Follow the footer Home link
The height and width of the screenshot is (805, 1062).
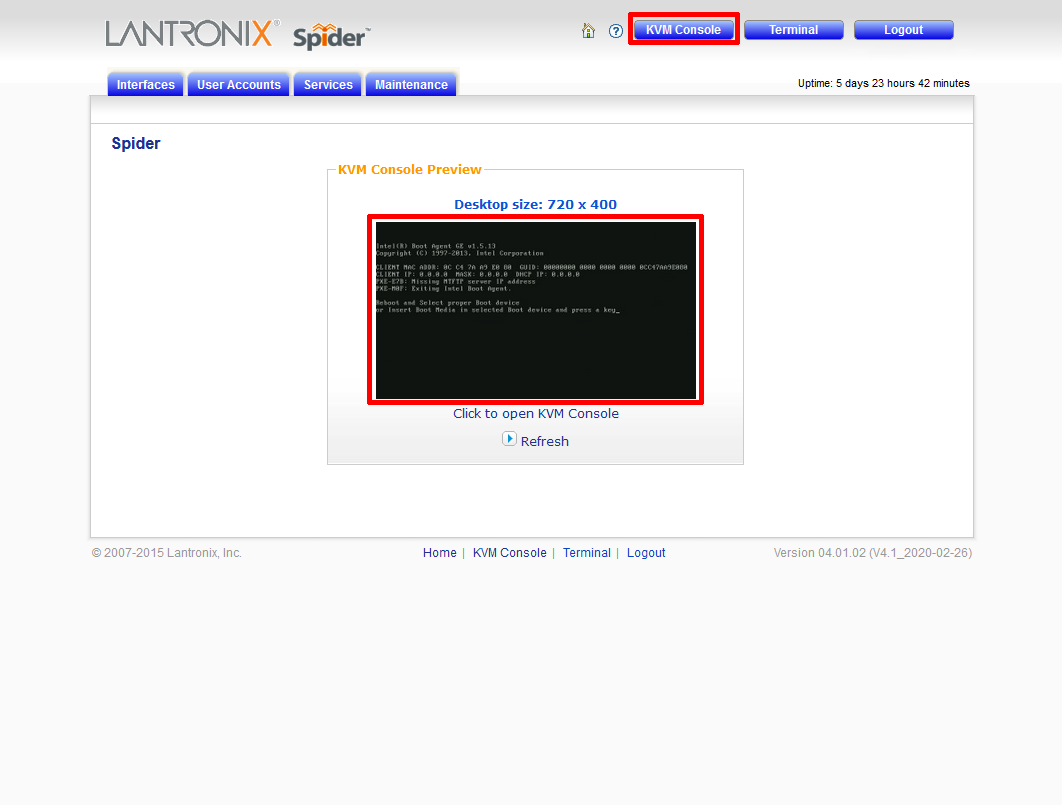tap(439, 553)
